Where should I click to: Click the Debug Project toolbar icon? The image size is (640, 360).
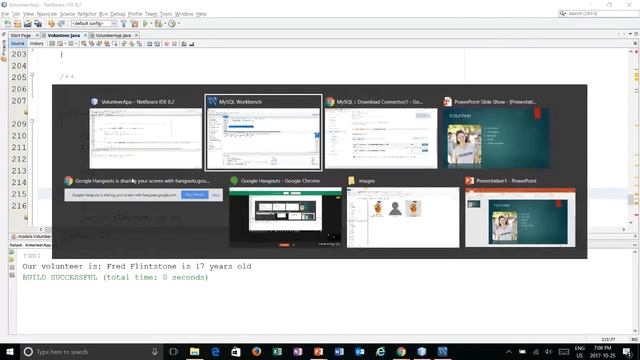click(158, 24)
